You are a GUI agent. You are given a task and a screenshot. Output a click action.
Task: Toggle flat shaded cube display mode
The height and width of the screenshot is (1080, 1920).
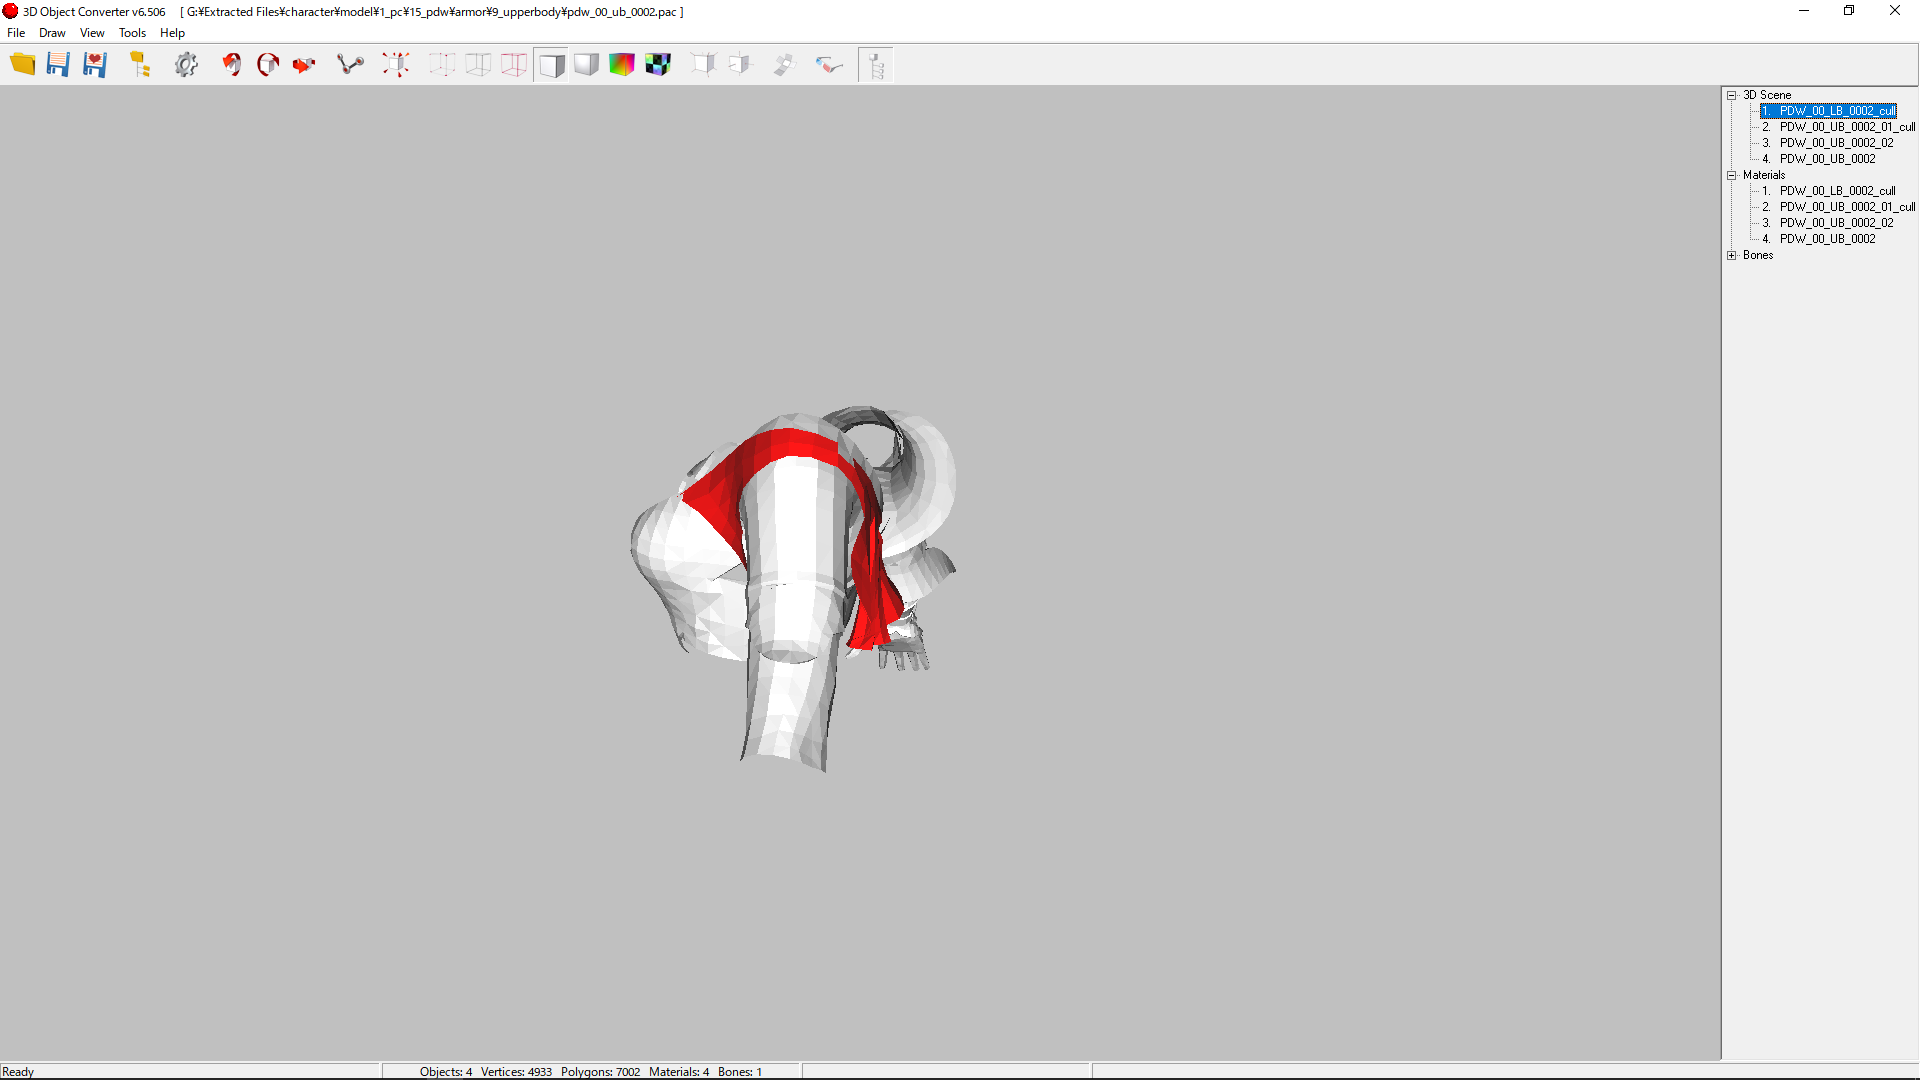(x=551, y=65)
